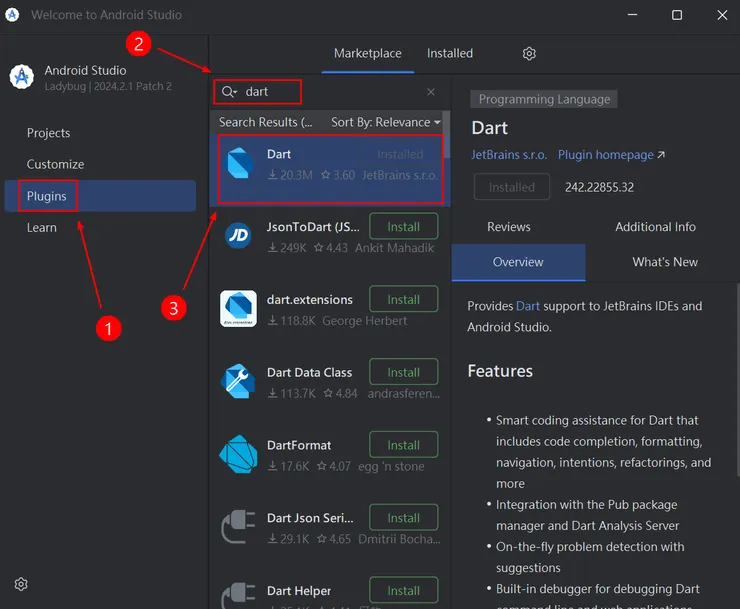This screenshot has width=740, height=609.
Task: Click the Dart Json Serializable plug icon
Action: (238, 527)
